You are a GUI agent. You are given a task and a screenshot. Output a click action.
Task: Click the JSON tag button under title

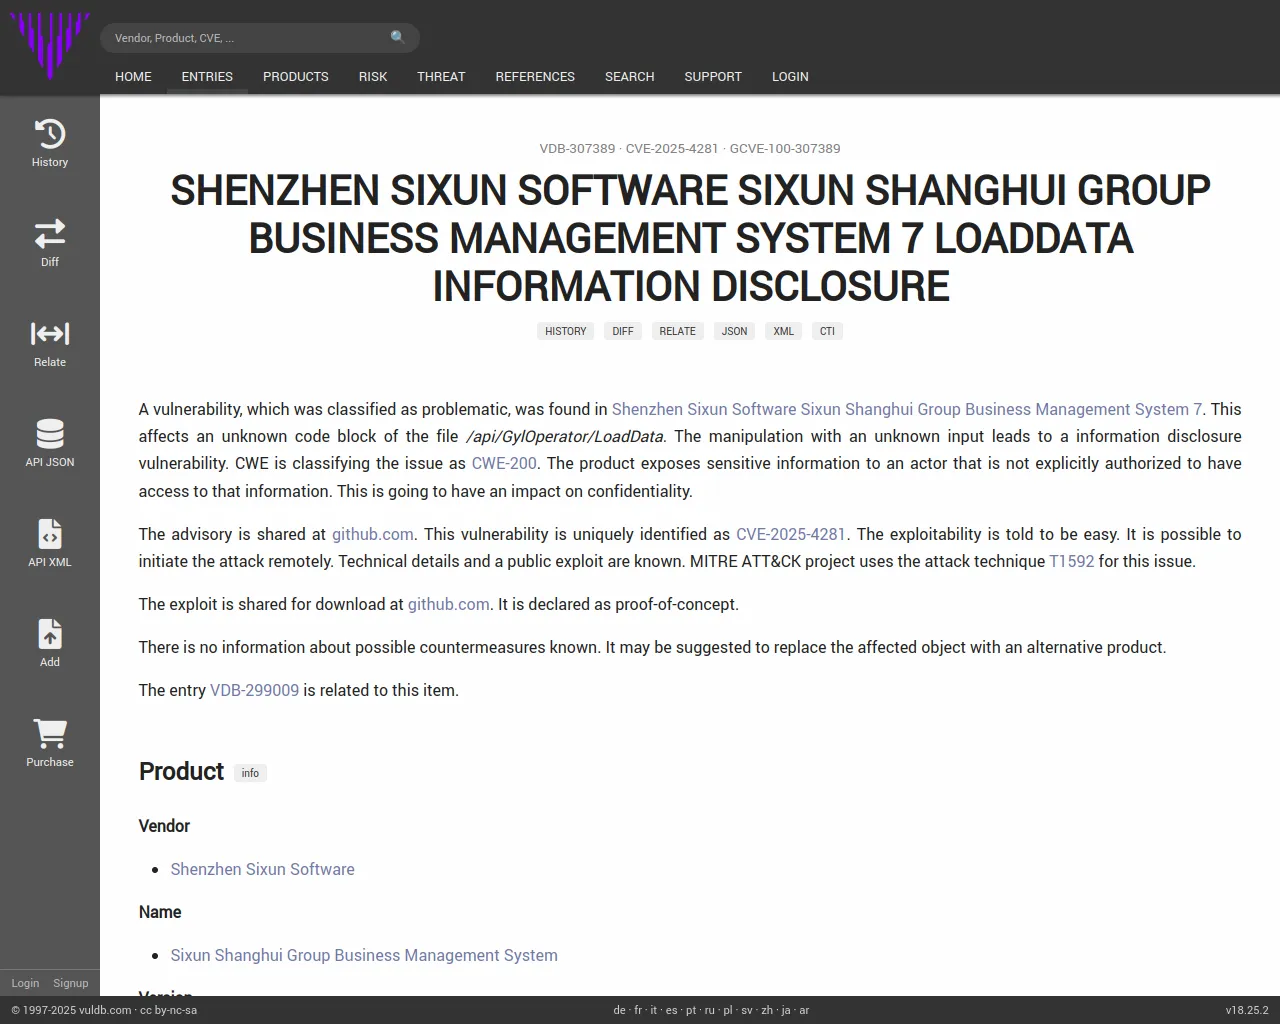735,331
